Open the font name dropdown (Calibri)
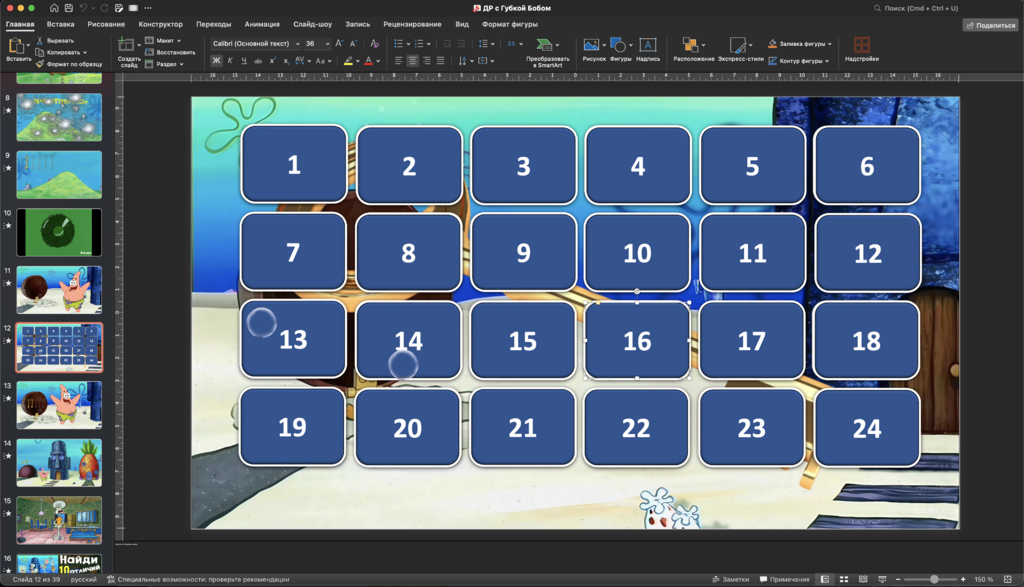The width and height of the screenshot is (1024, 587). (297, 44)
